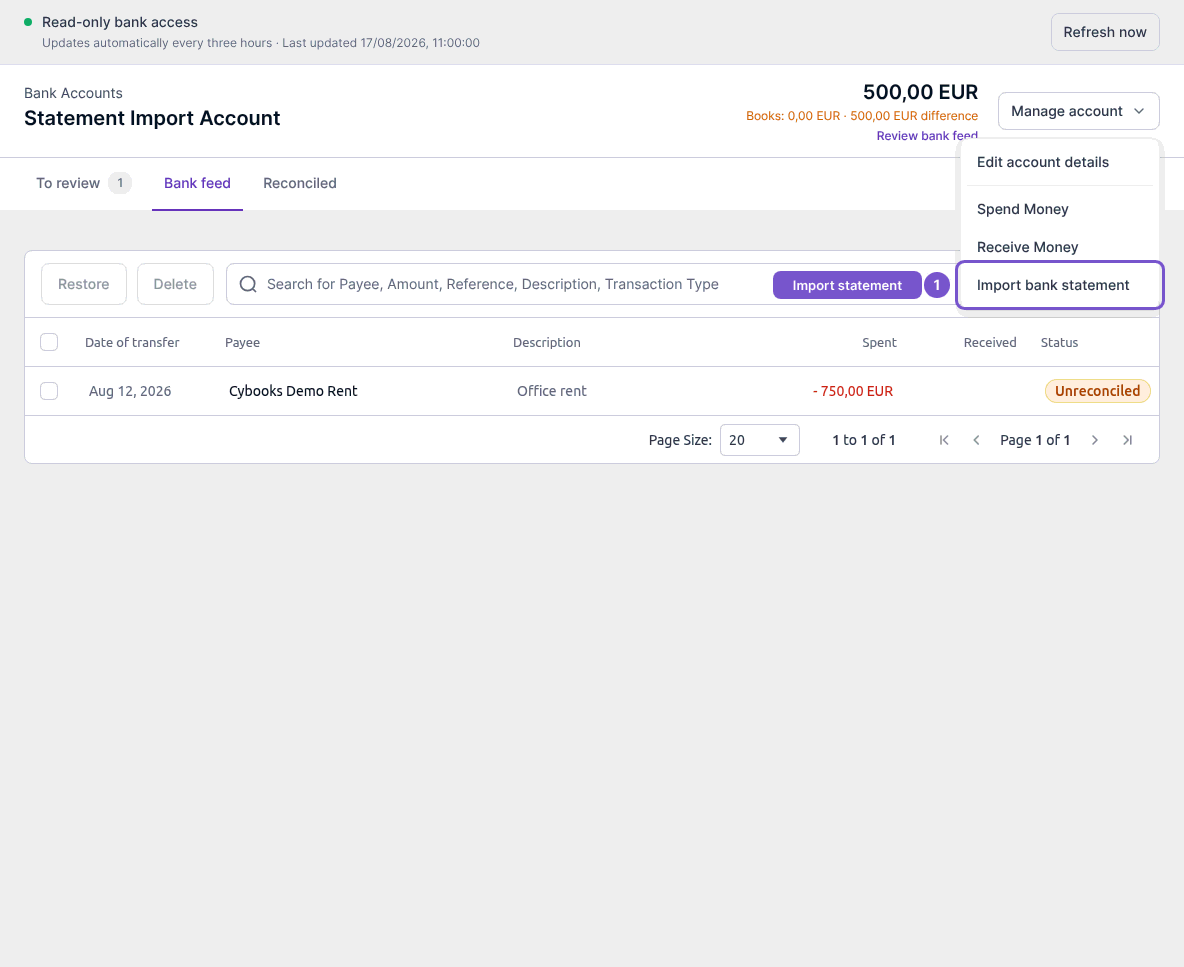Click the Unreconciled status badge
Image resolution: width=1184 pixels, height=967 pixels.
1097,391
